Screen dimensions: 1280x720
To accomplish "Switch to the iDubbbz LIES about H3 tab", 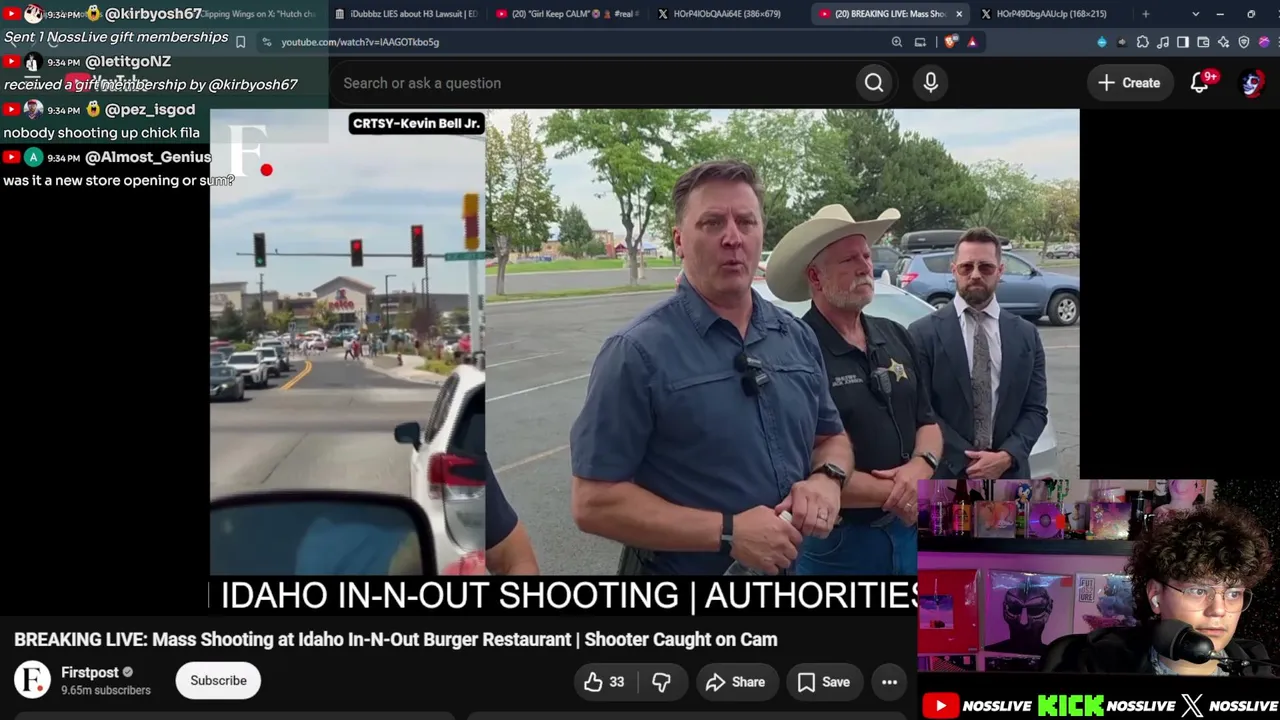I will (406, 14).
